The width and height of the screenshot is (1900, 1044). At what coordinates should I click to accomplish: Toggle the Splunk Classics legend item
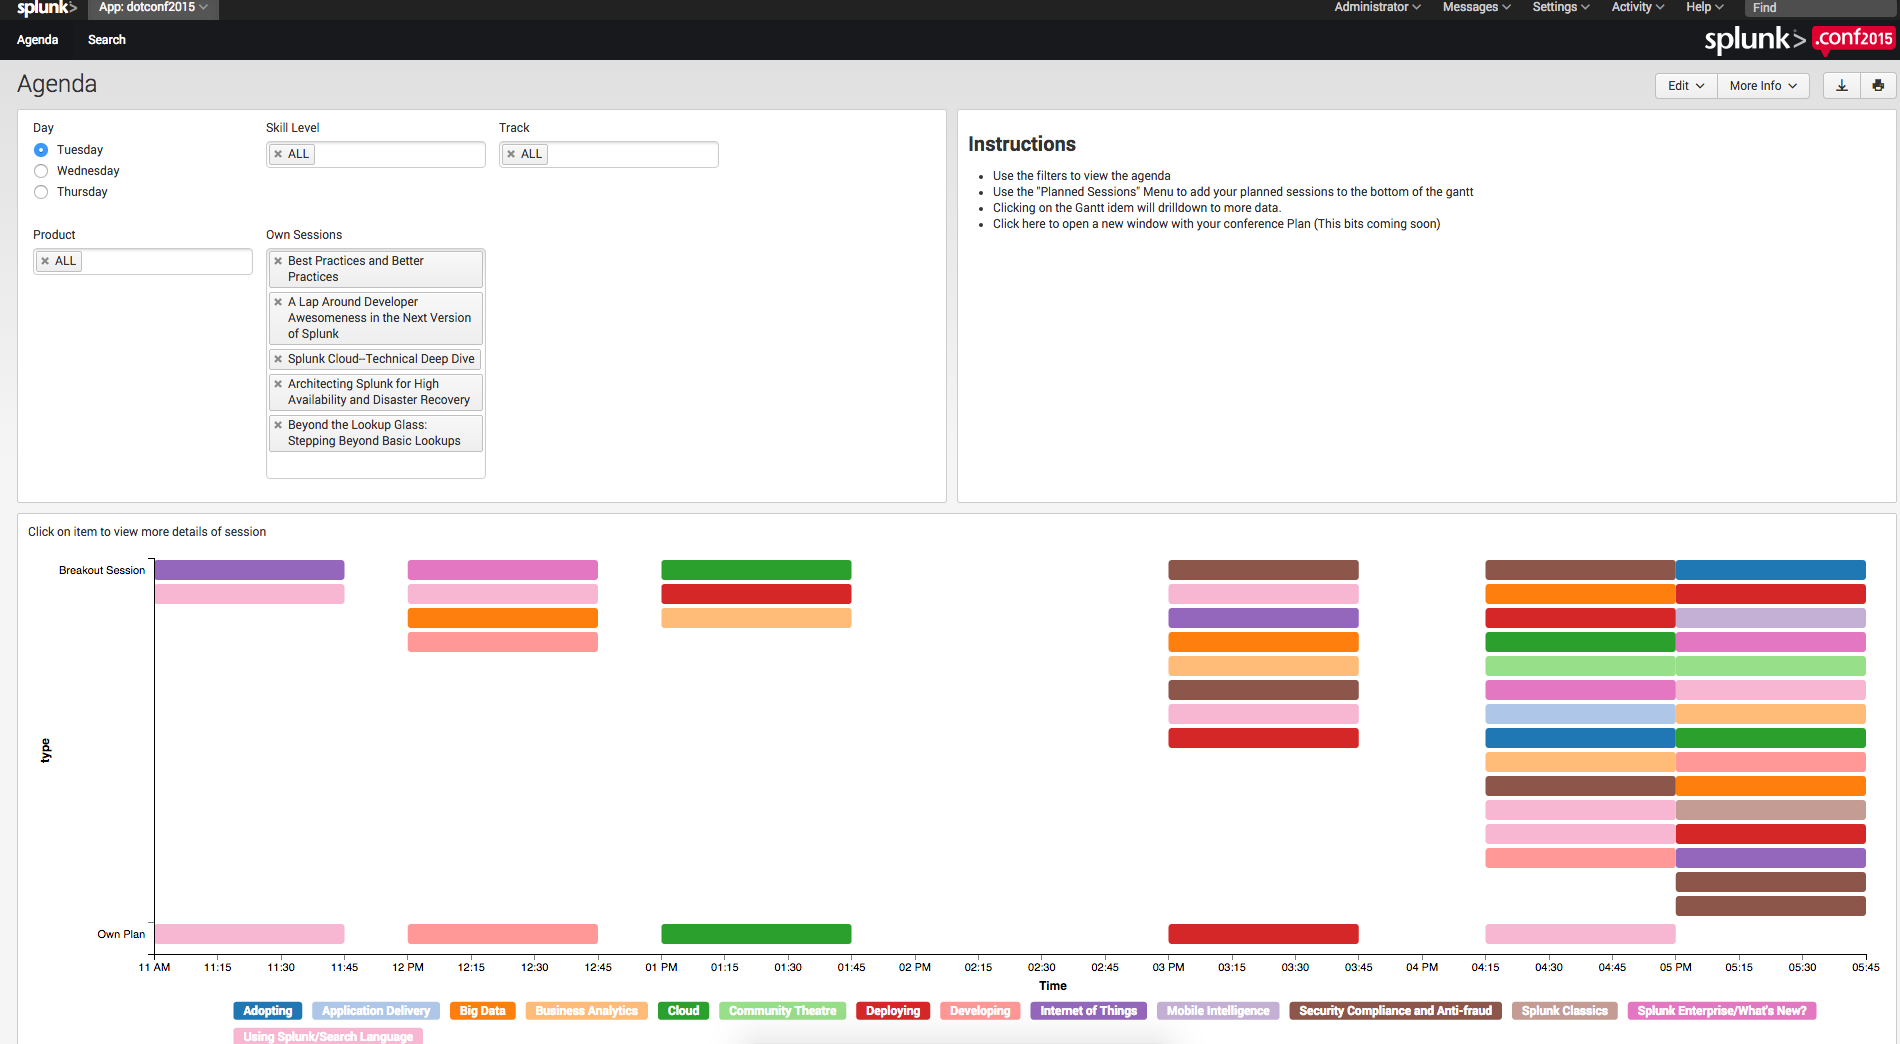pyautogui.click(x=1565, y=1011)
